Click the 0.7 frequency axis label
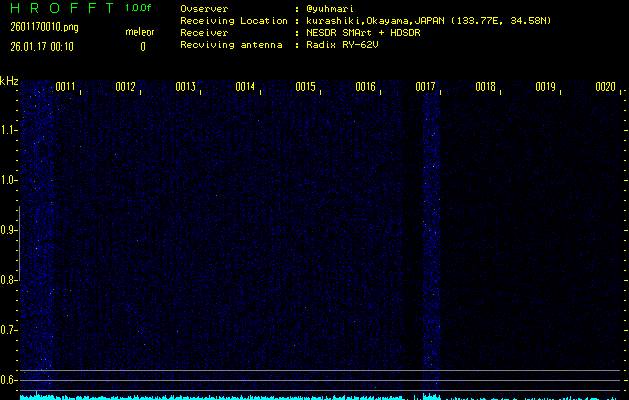Image resolution: width=629 pixels, height=400 pixels. pos(10,330)
